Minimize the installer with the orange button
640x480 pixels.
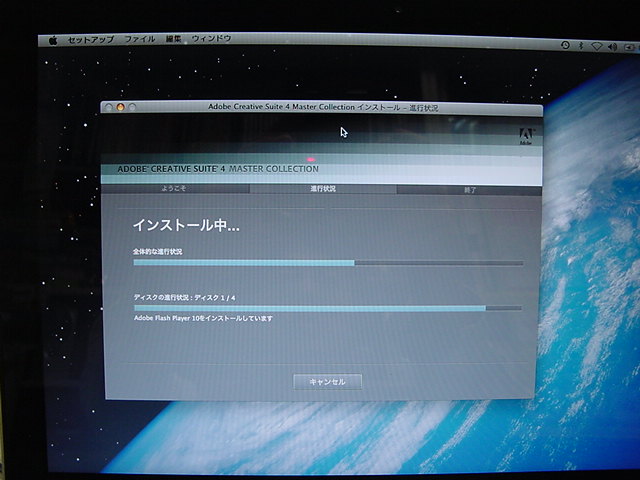pos(120,107)
